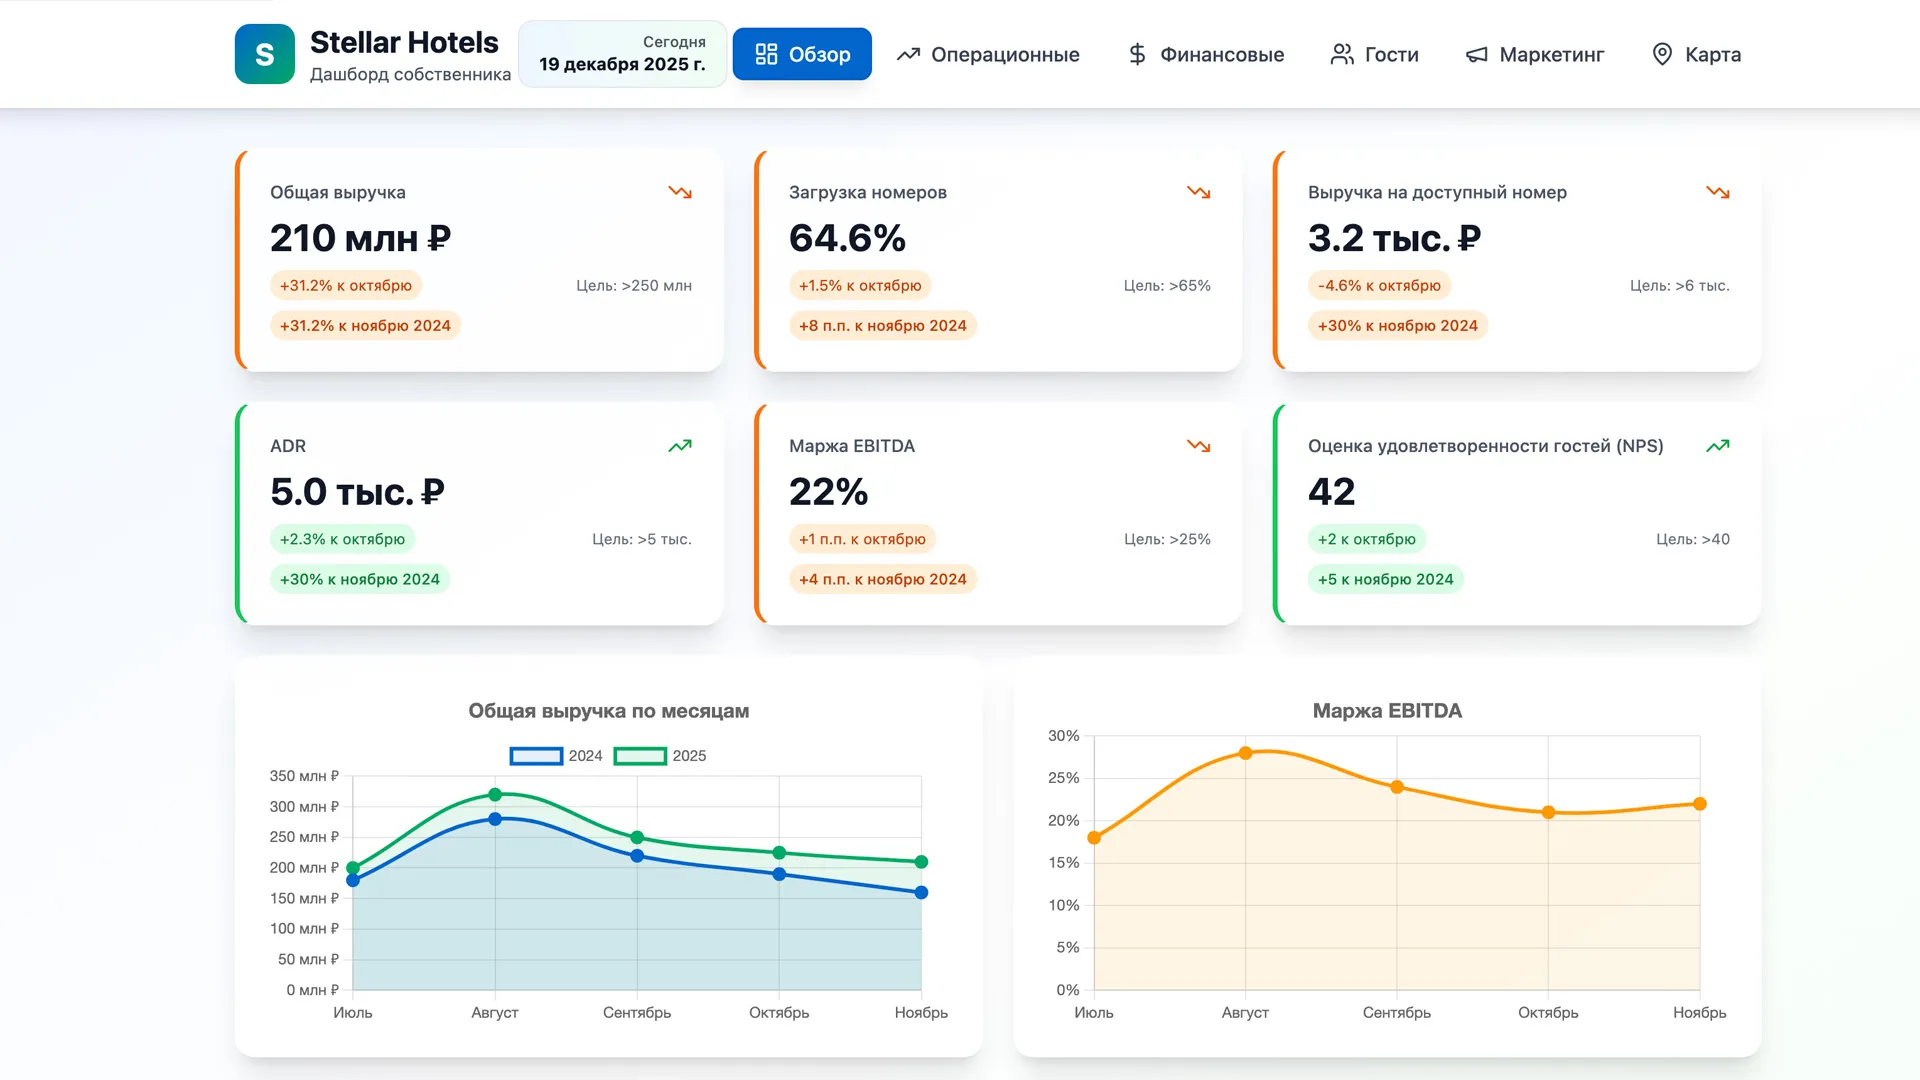Screen dimensions: 1920x1080
Task: Click the +31.2% к октябрю badge
Action: [x=345, y=285]
